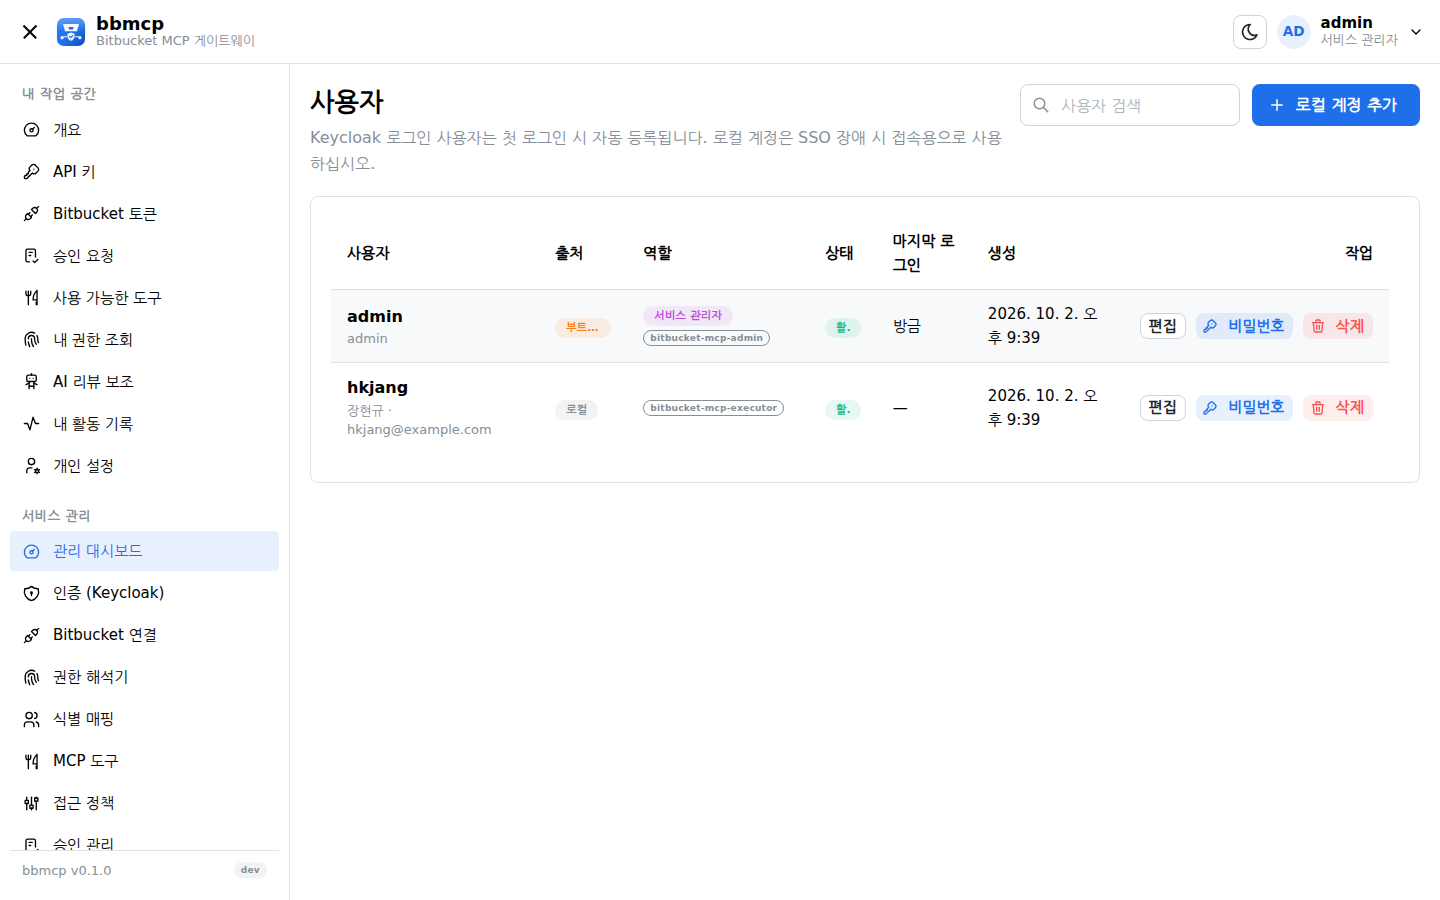
Task: Click the bbmcp logo icon
Action: point(71,32)
